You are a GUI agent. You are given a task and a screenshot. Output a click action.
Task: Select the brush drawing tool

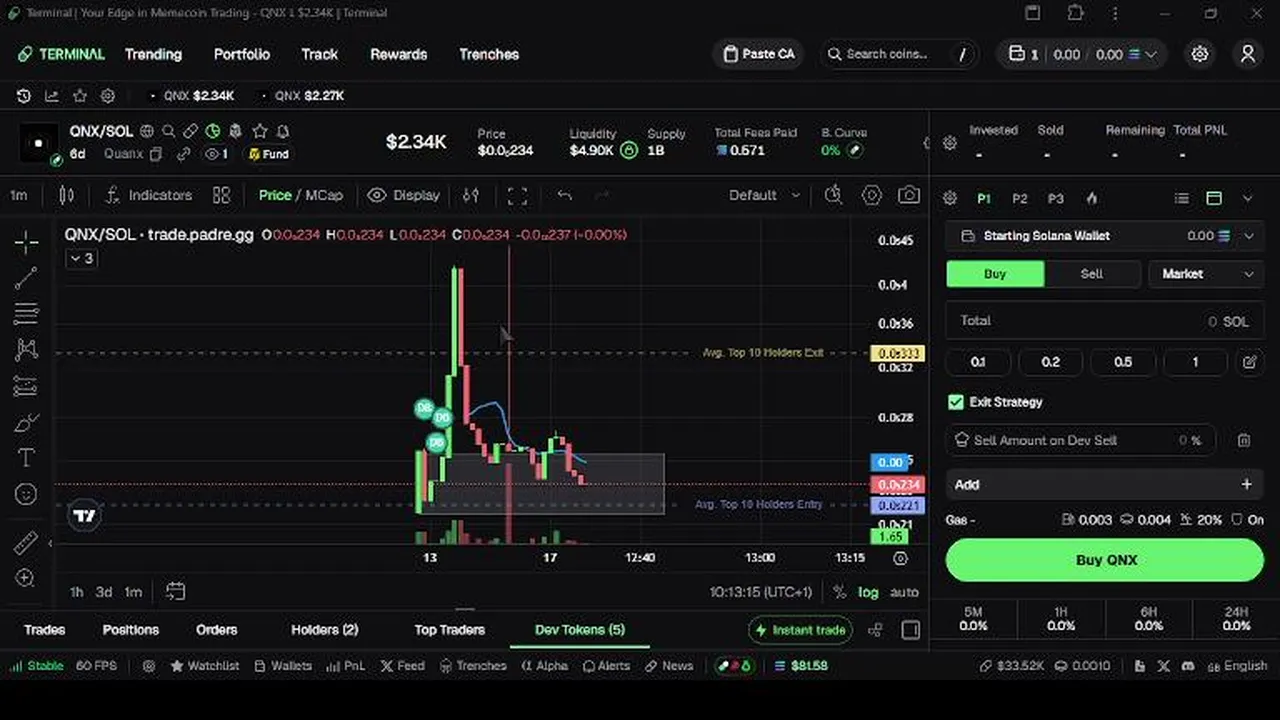click(x=27, y=422)
